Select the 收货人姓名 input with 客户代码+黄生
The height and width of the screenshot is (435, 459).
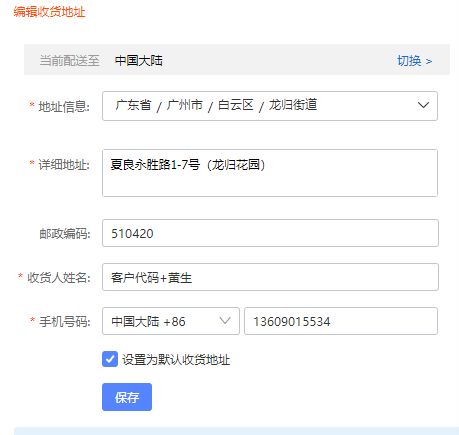point(270,277)
